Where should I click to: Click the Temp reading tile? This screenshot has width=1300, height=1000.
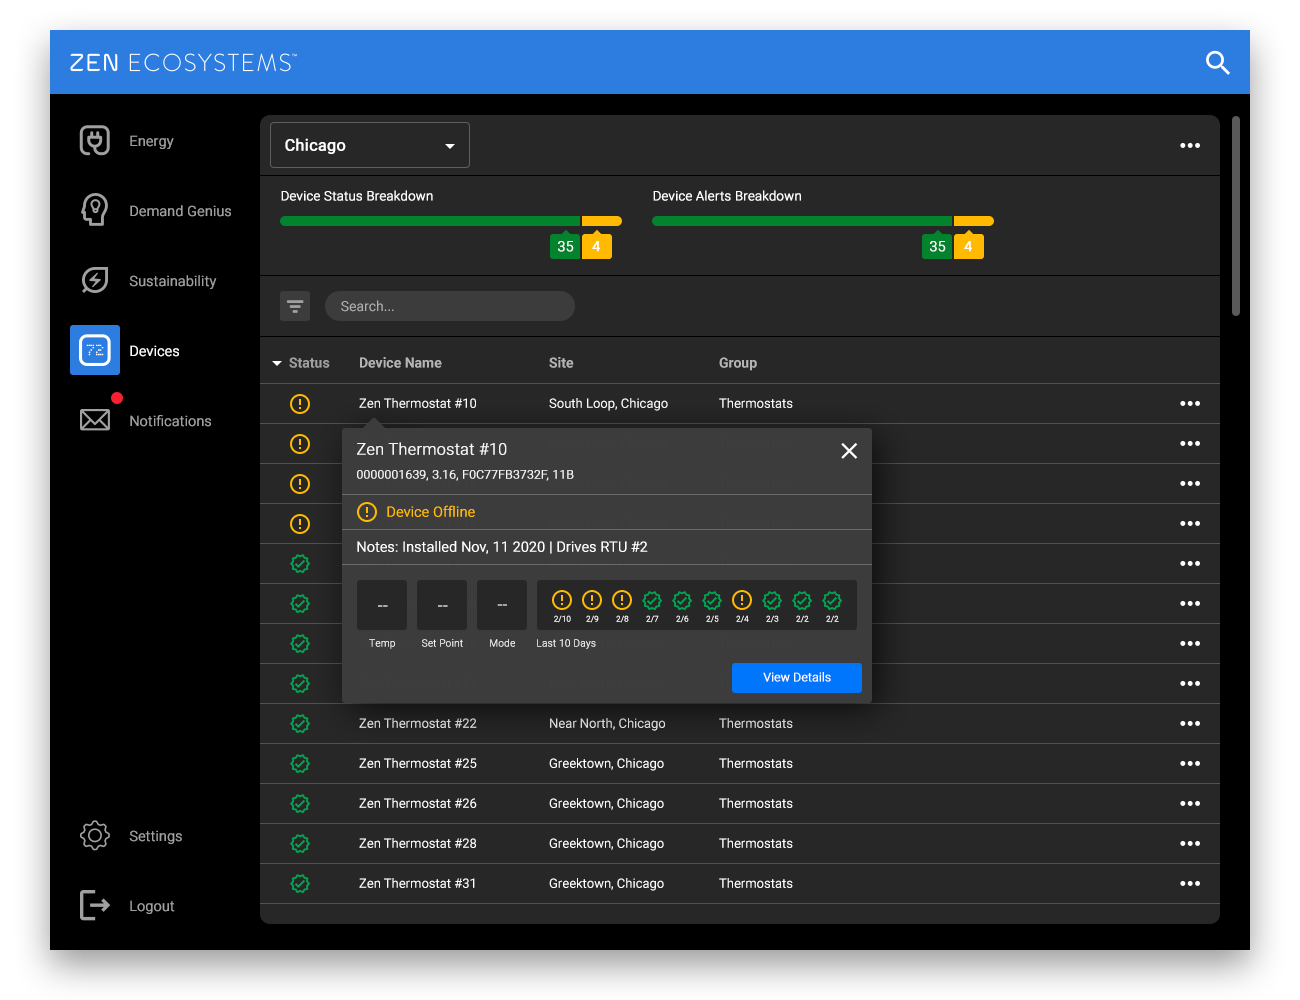point(382,605)
